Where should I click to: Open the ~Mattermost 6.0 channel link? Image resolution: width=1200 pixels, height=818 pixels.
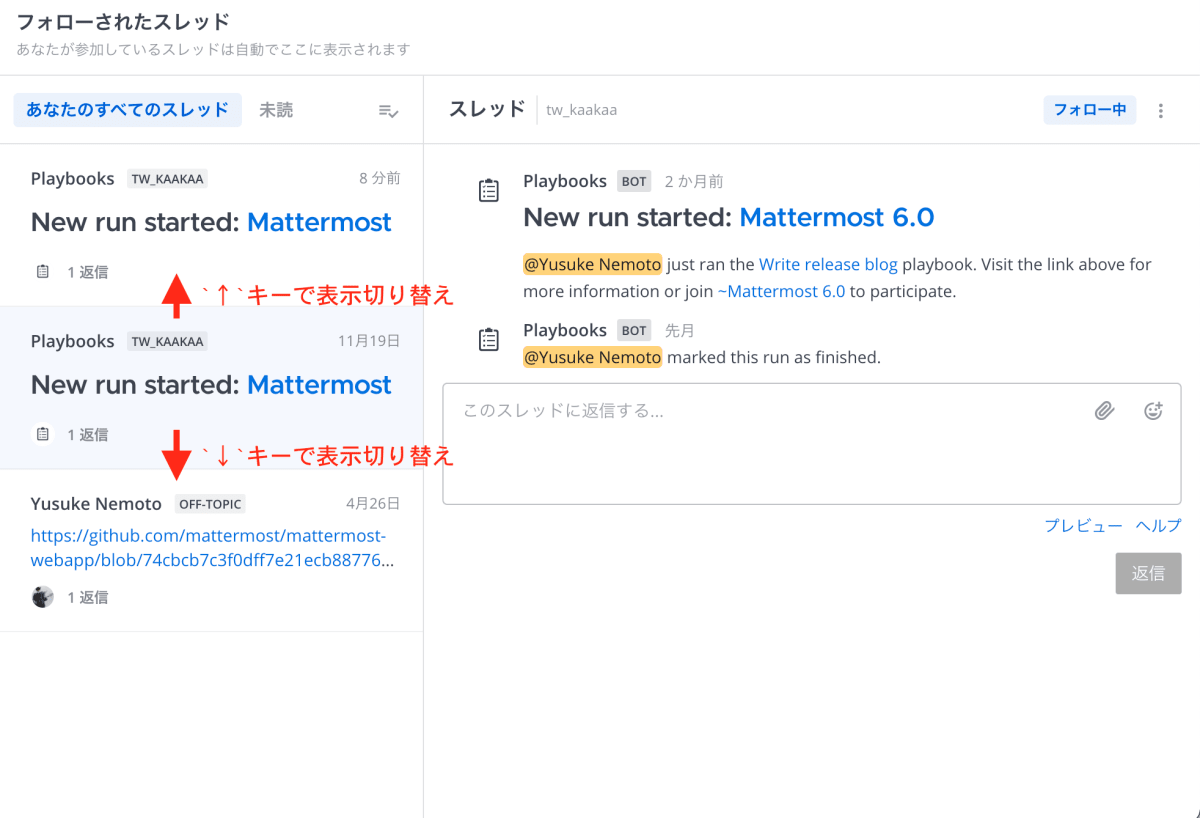tap(781, 292)
